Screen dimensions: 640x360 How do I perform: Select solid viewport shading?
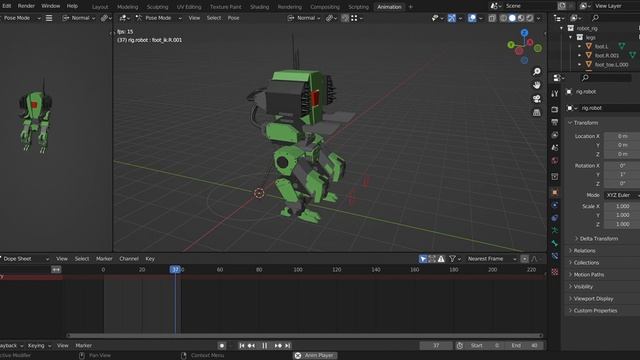click(x=512, y=18)
